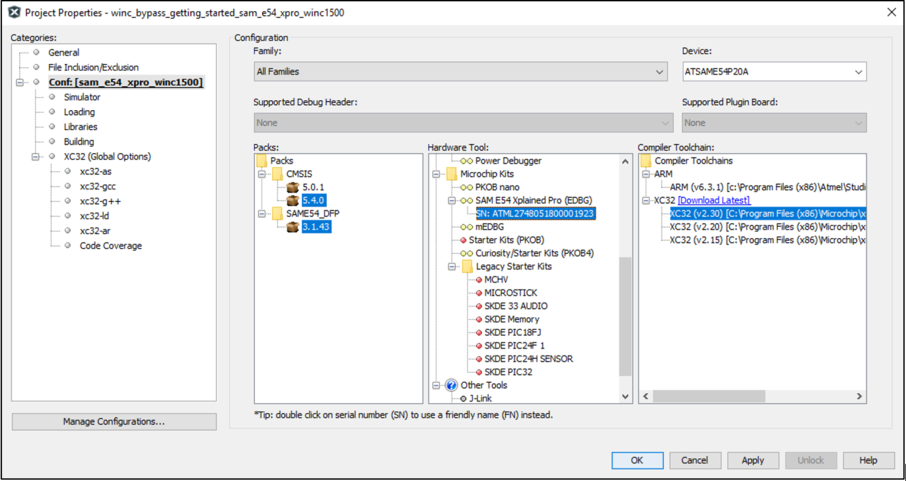Select the General category
Image resolution: width=906 pixels, height=481 pixels.
[x=64, y=53]
